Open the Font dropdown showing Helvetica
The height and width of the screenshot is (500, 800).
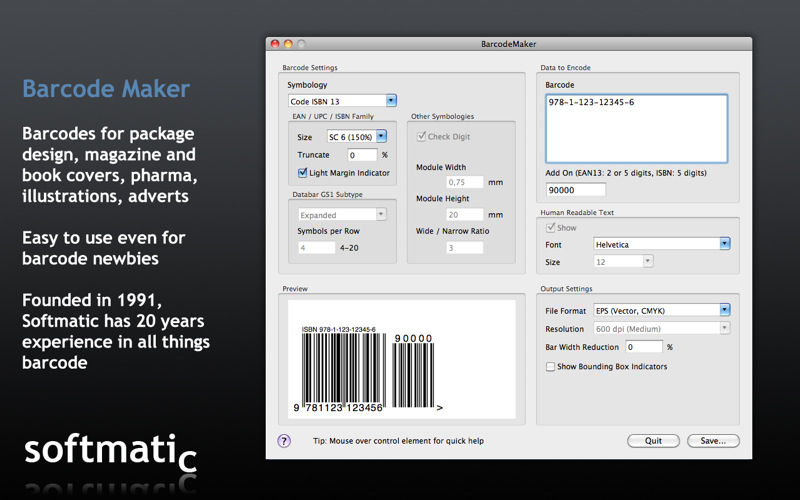(662, 244)
